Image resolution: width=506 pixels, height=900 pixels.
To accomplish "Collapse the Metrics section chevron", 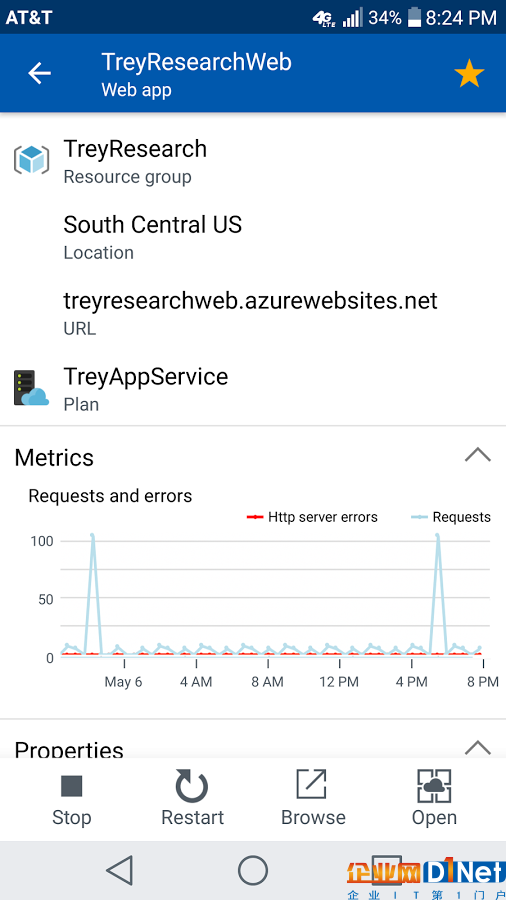I will click(477, 455).
